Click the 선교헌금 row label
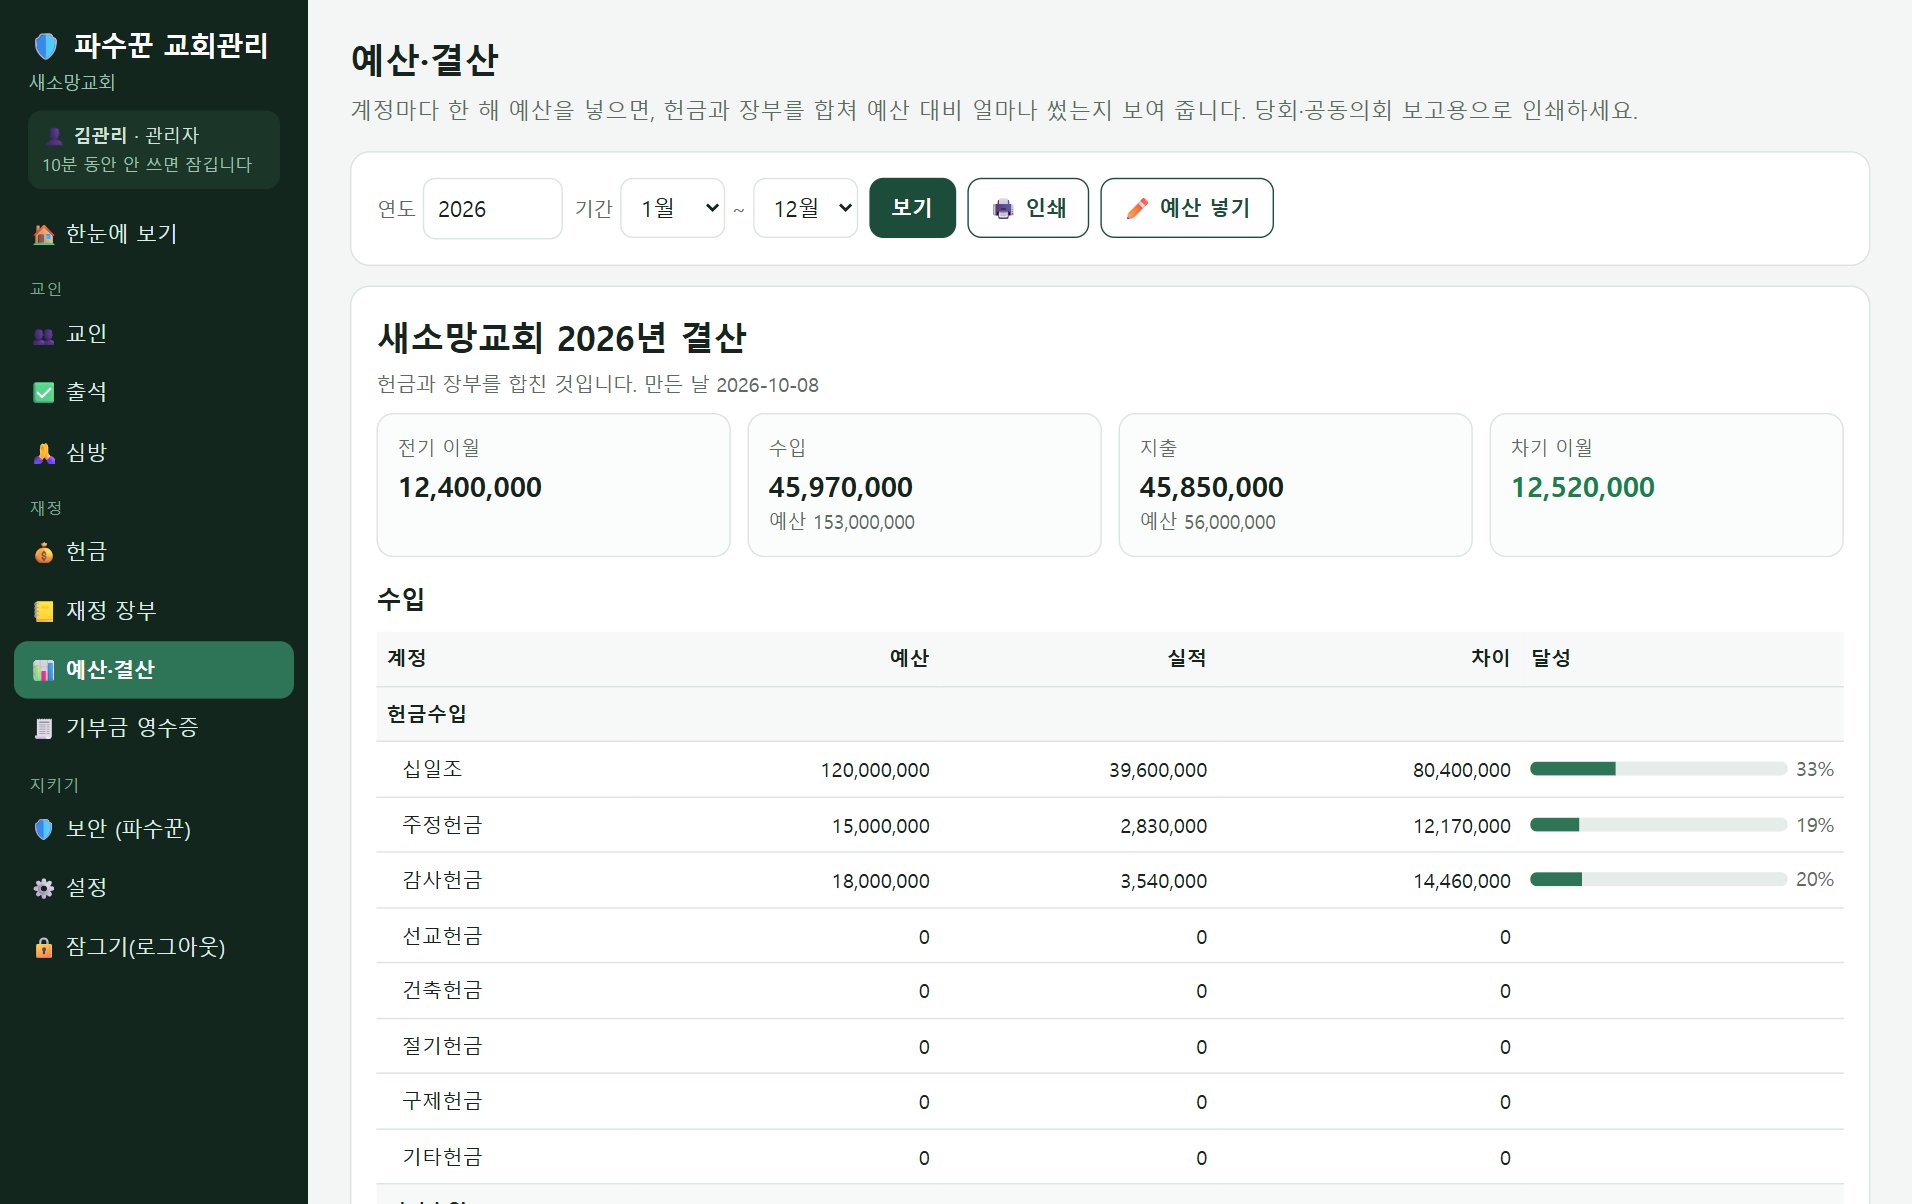 coord(442,936)
